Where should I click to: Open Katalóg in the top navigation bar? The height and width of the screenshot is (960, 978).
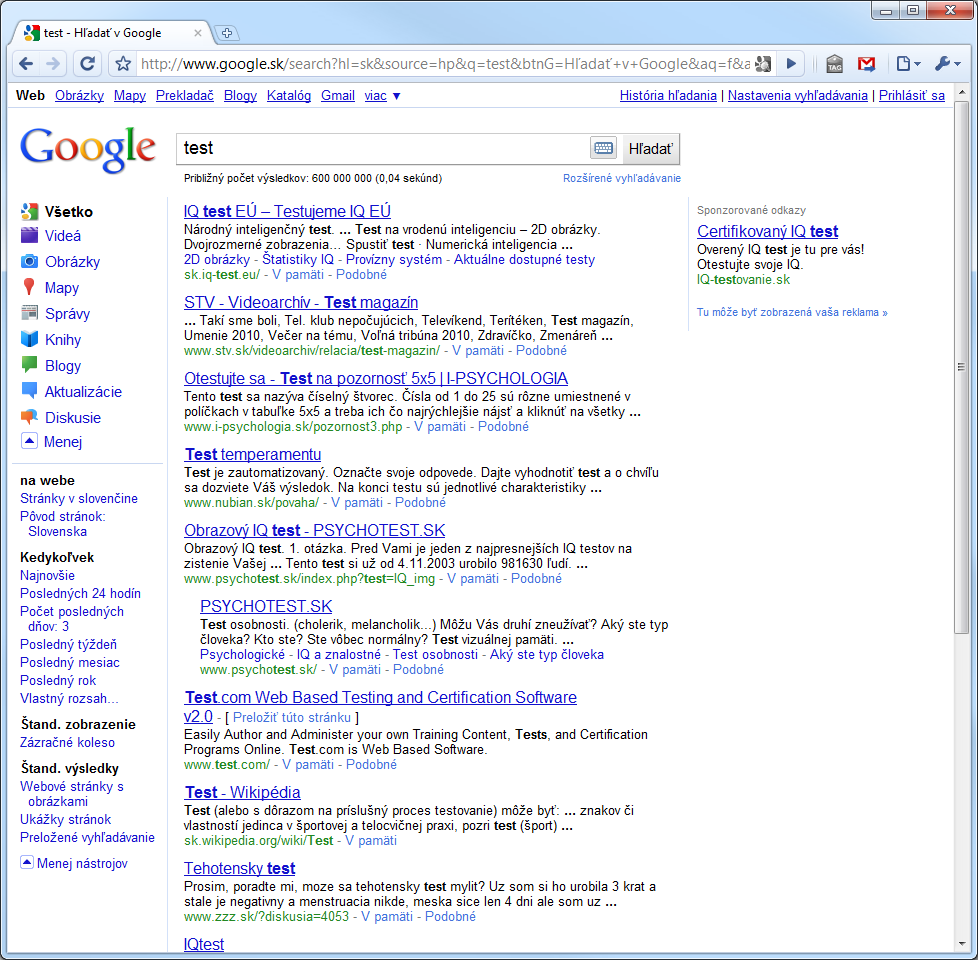289,96
